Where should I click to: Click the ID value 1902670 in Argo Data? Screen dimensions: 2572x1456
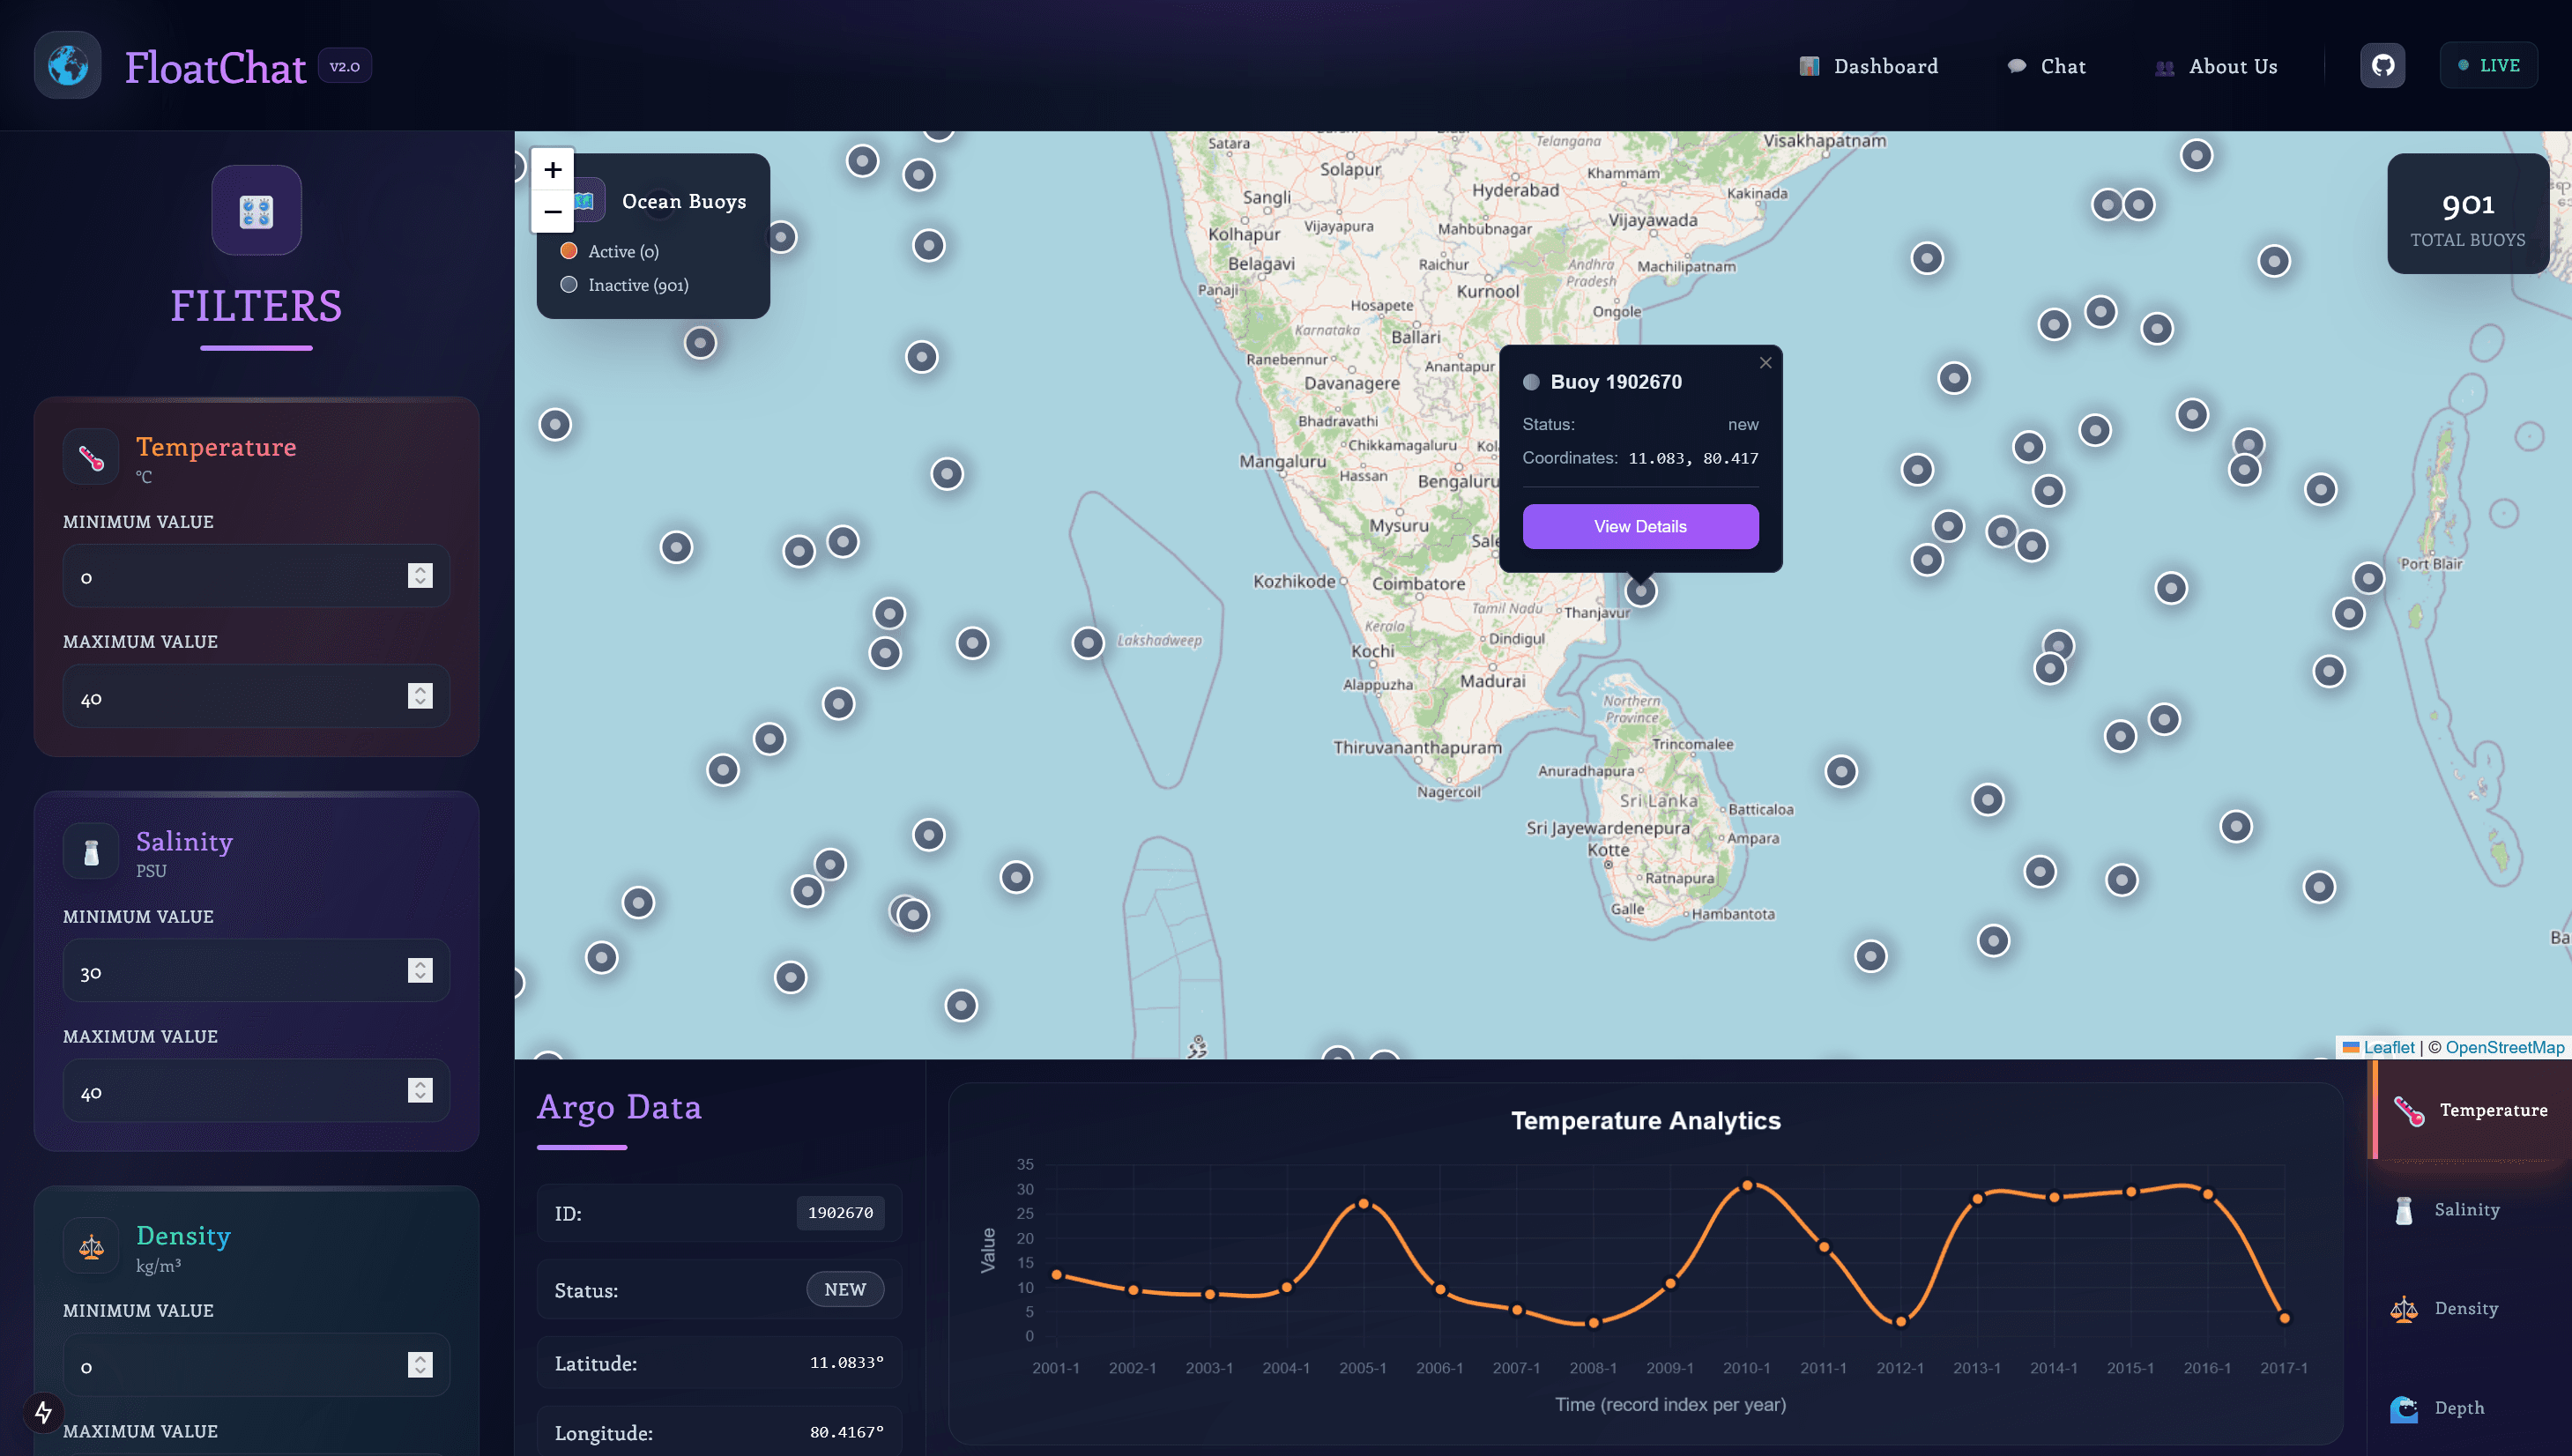840,1213
